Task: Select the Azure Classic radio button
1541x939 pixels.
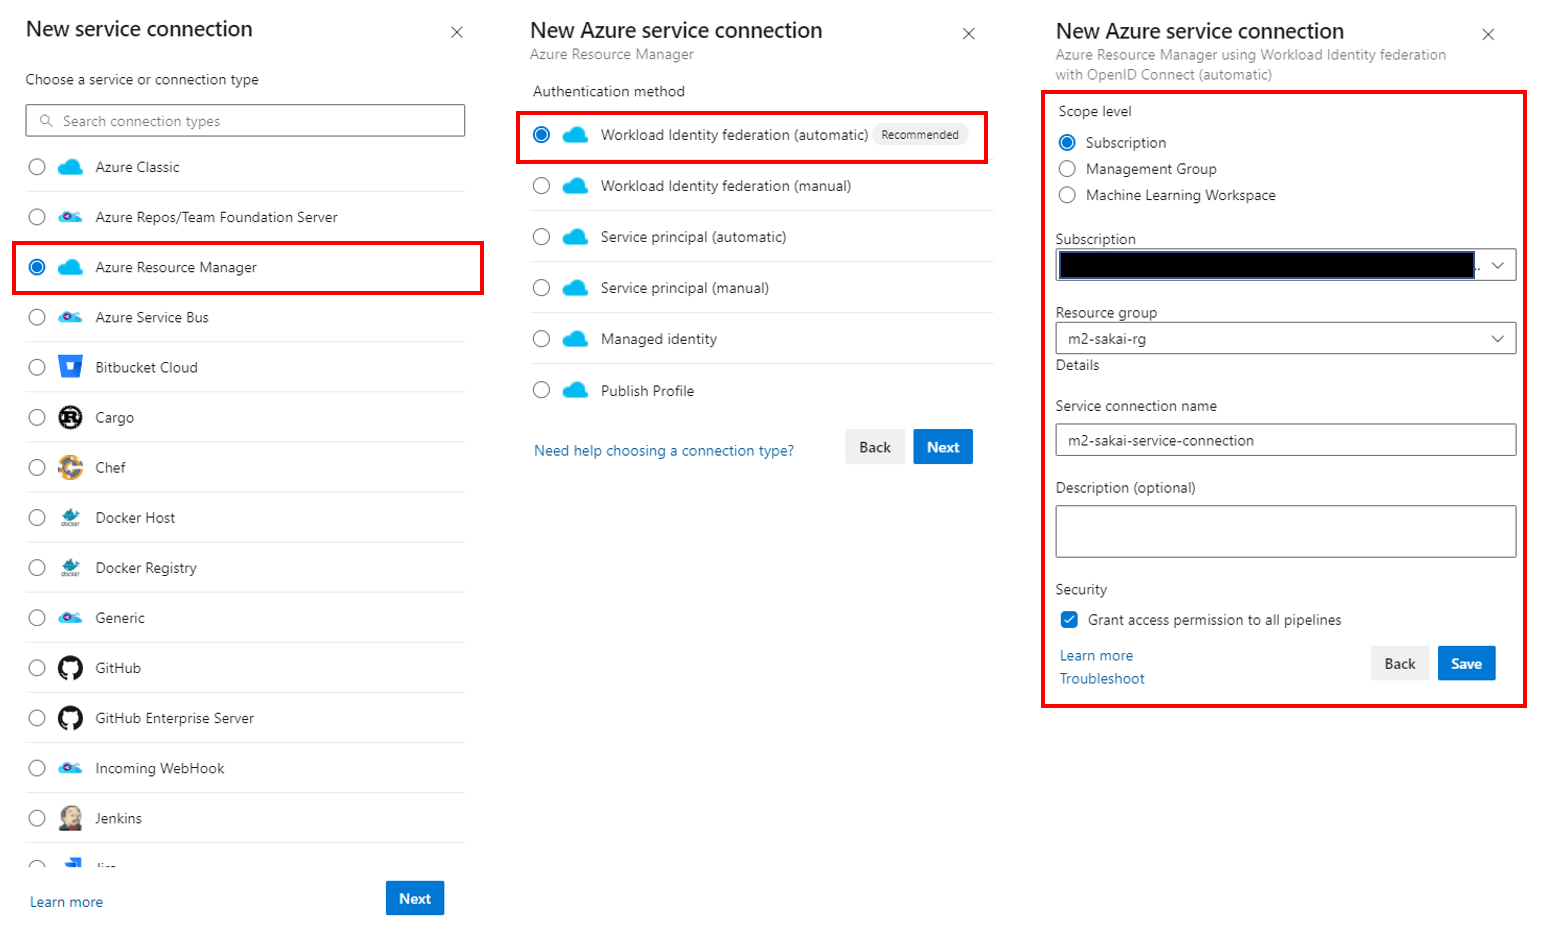Action: click(37, 167)
